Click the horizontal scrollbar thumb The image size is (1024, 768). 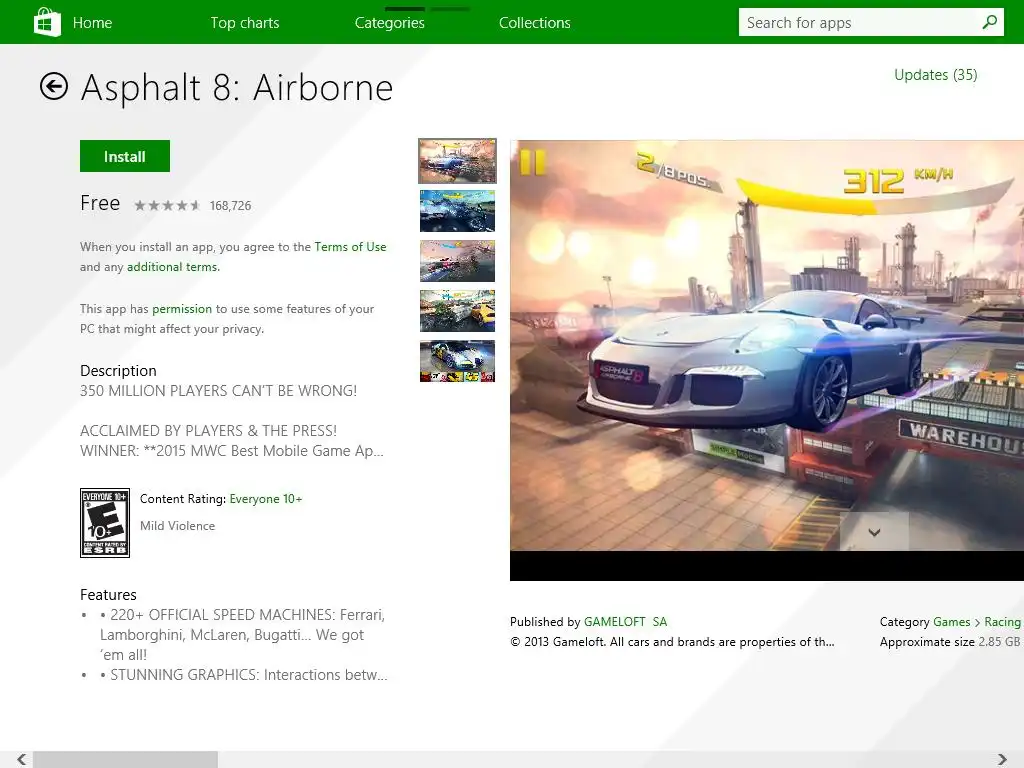(x=125, y=759)
